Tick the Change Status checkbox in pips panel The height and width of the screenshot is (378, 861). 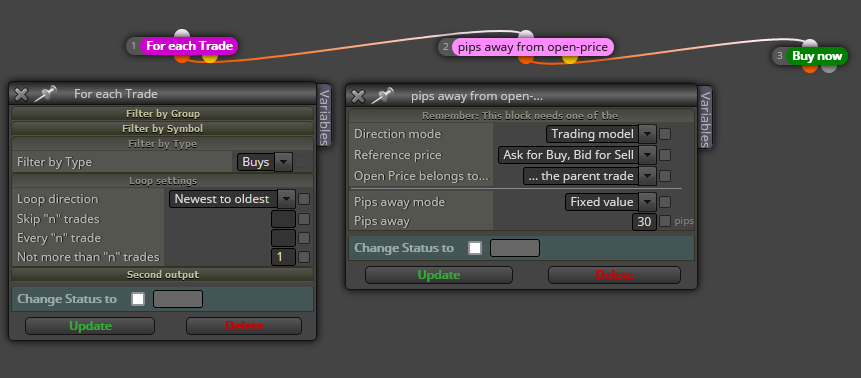tap(475, 248)
